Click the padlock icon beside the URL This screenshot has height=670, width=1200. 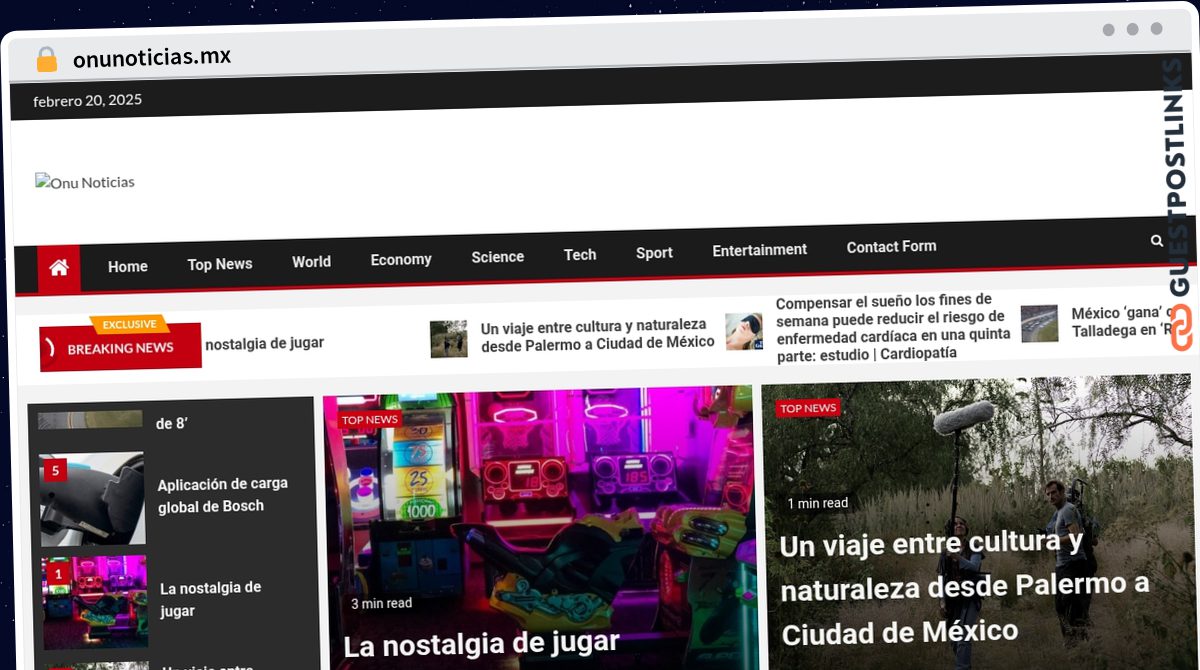(46, 60)
